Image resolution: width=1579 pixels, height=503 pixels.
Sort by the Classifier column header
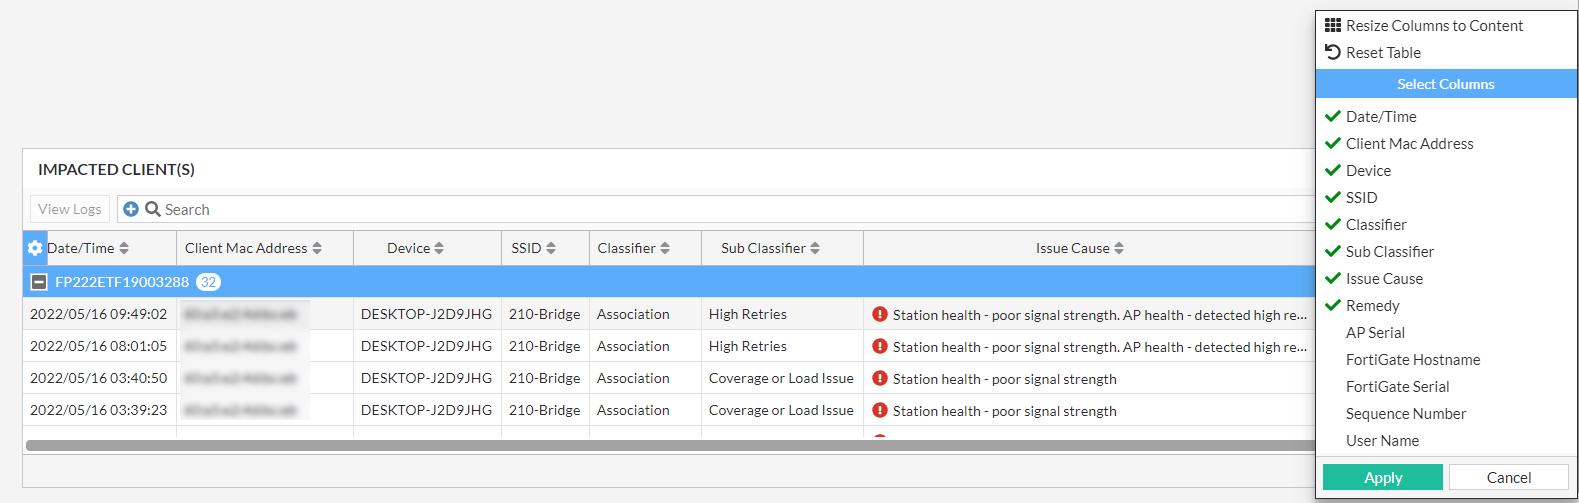[633, 248]
